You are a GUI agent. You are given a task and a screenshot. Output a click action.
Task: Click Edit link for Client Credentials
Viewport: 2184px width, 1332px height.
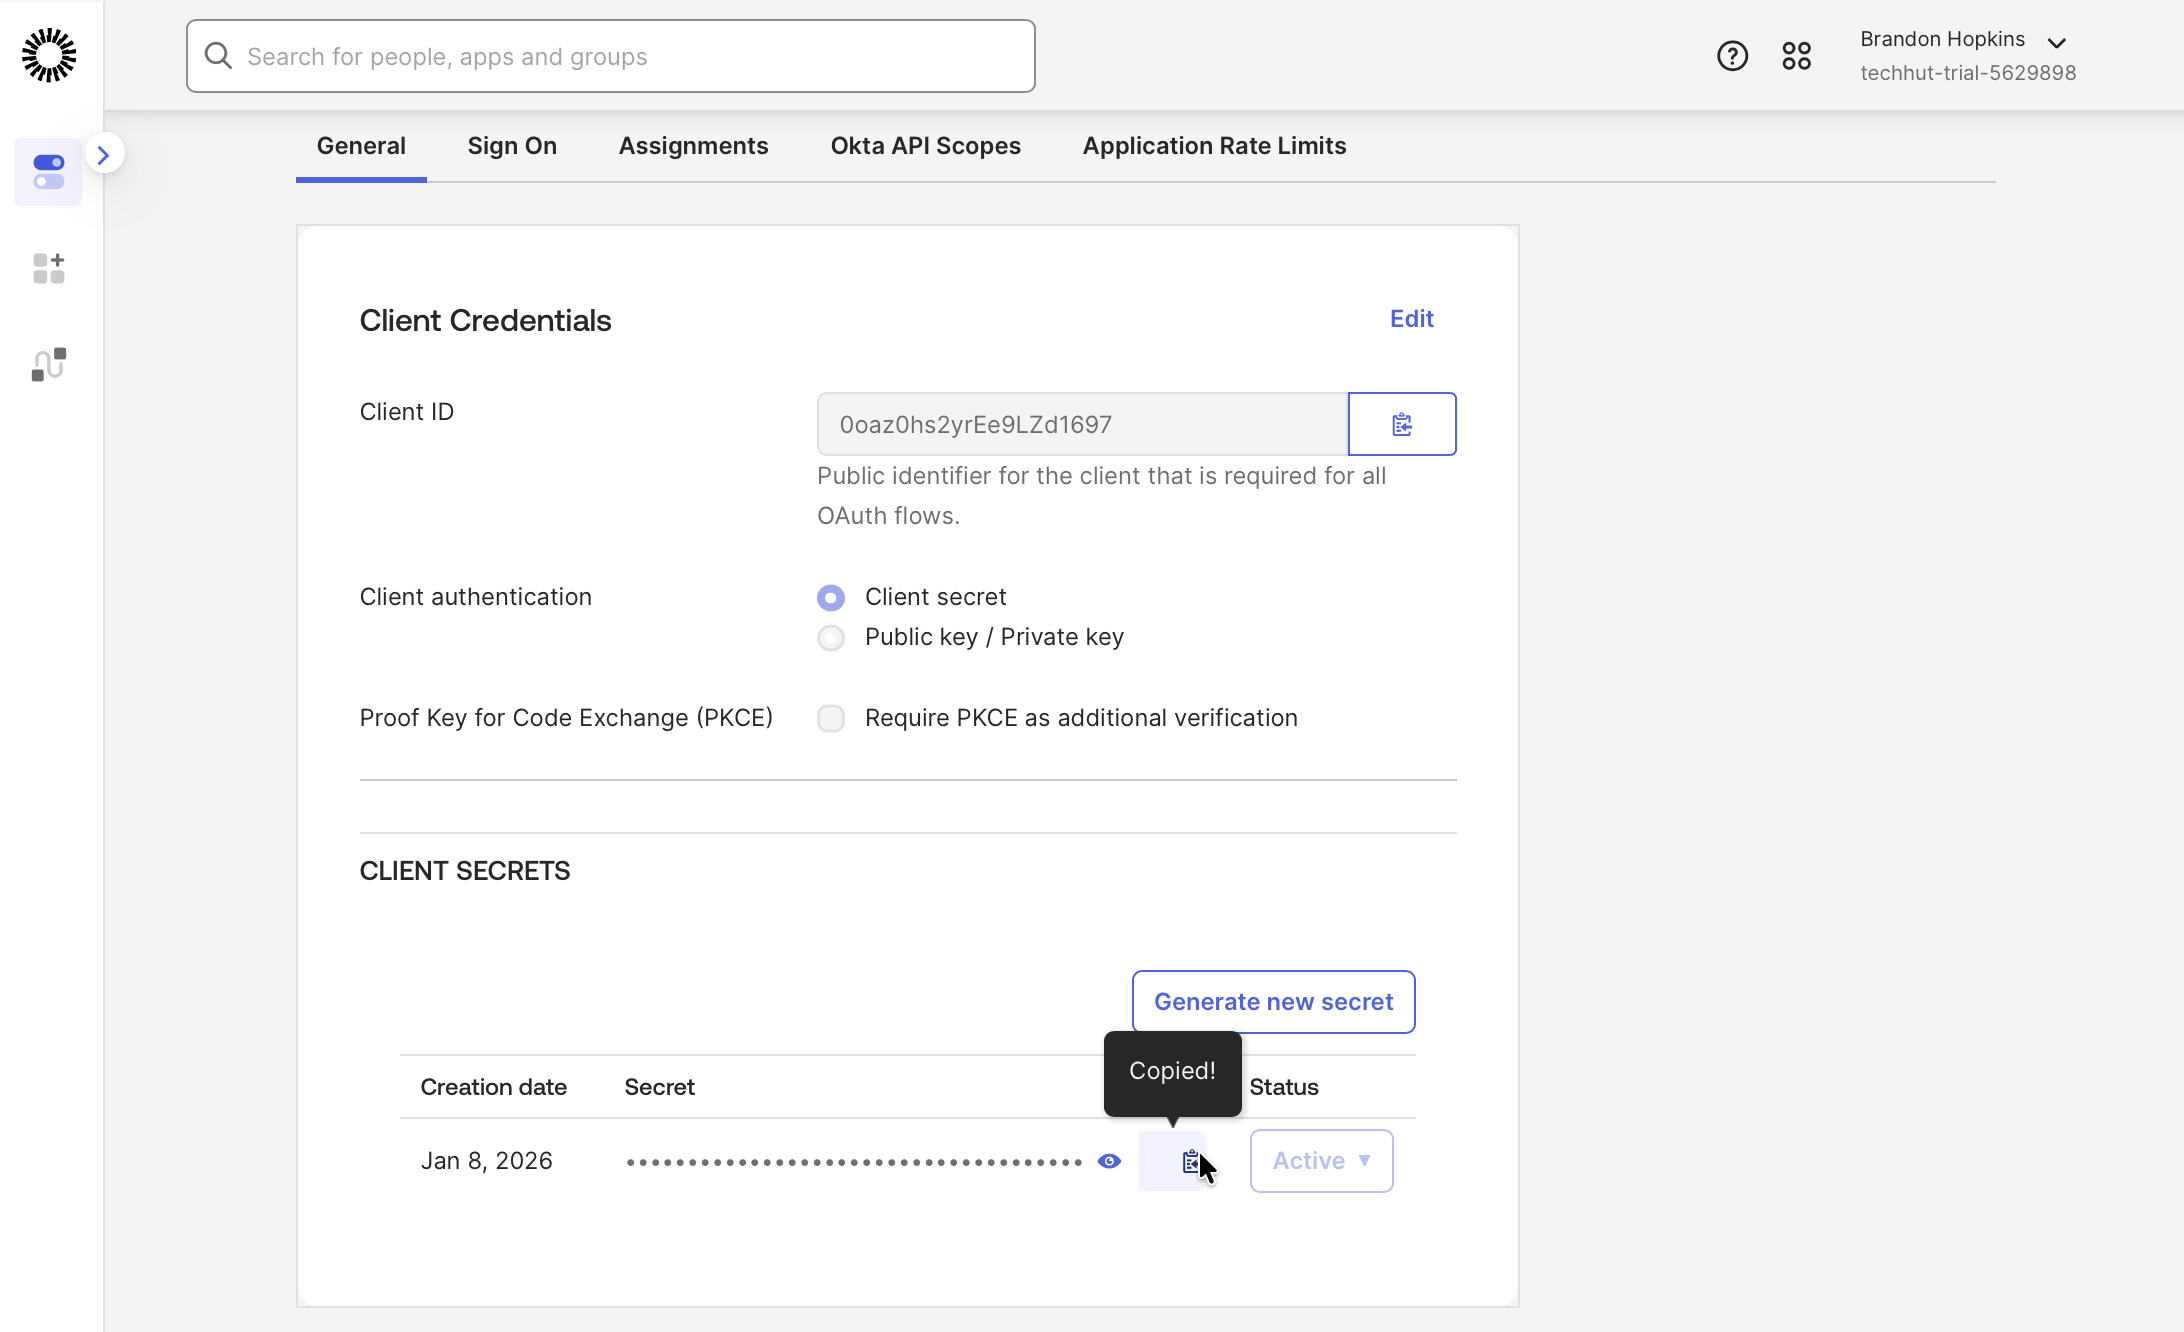coord(1411,319)
